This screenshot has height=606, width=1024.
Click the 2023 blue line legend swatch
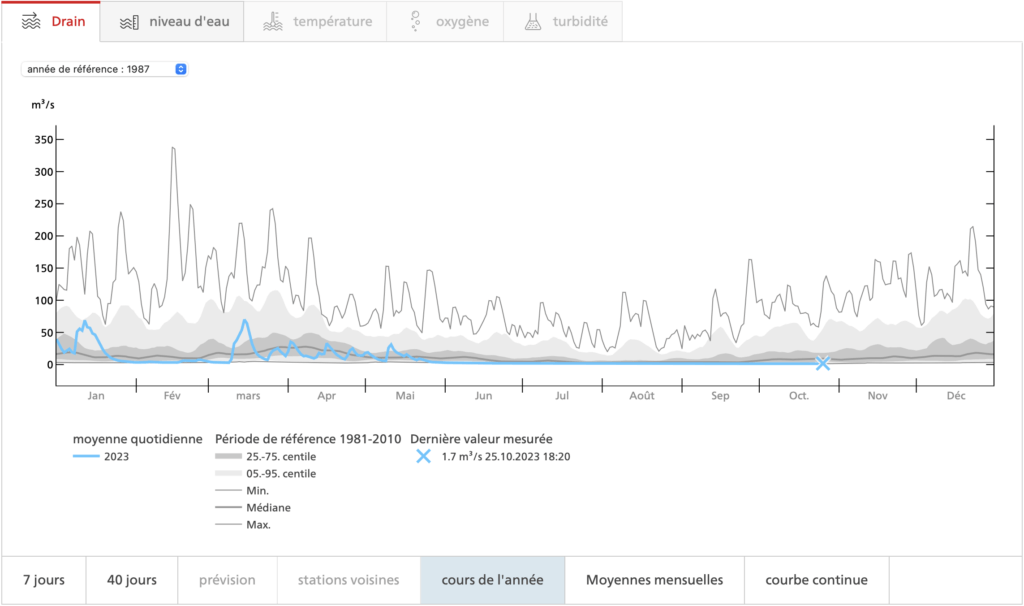coord(89,456)
